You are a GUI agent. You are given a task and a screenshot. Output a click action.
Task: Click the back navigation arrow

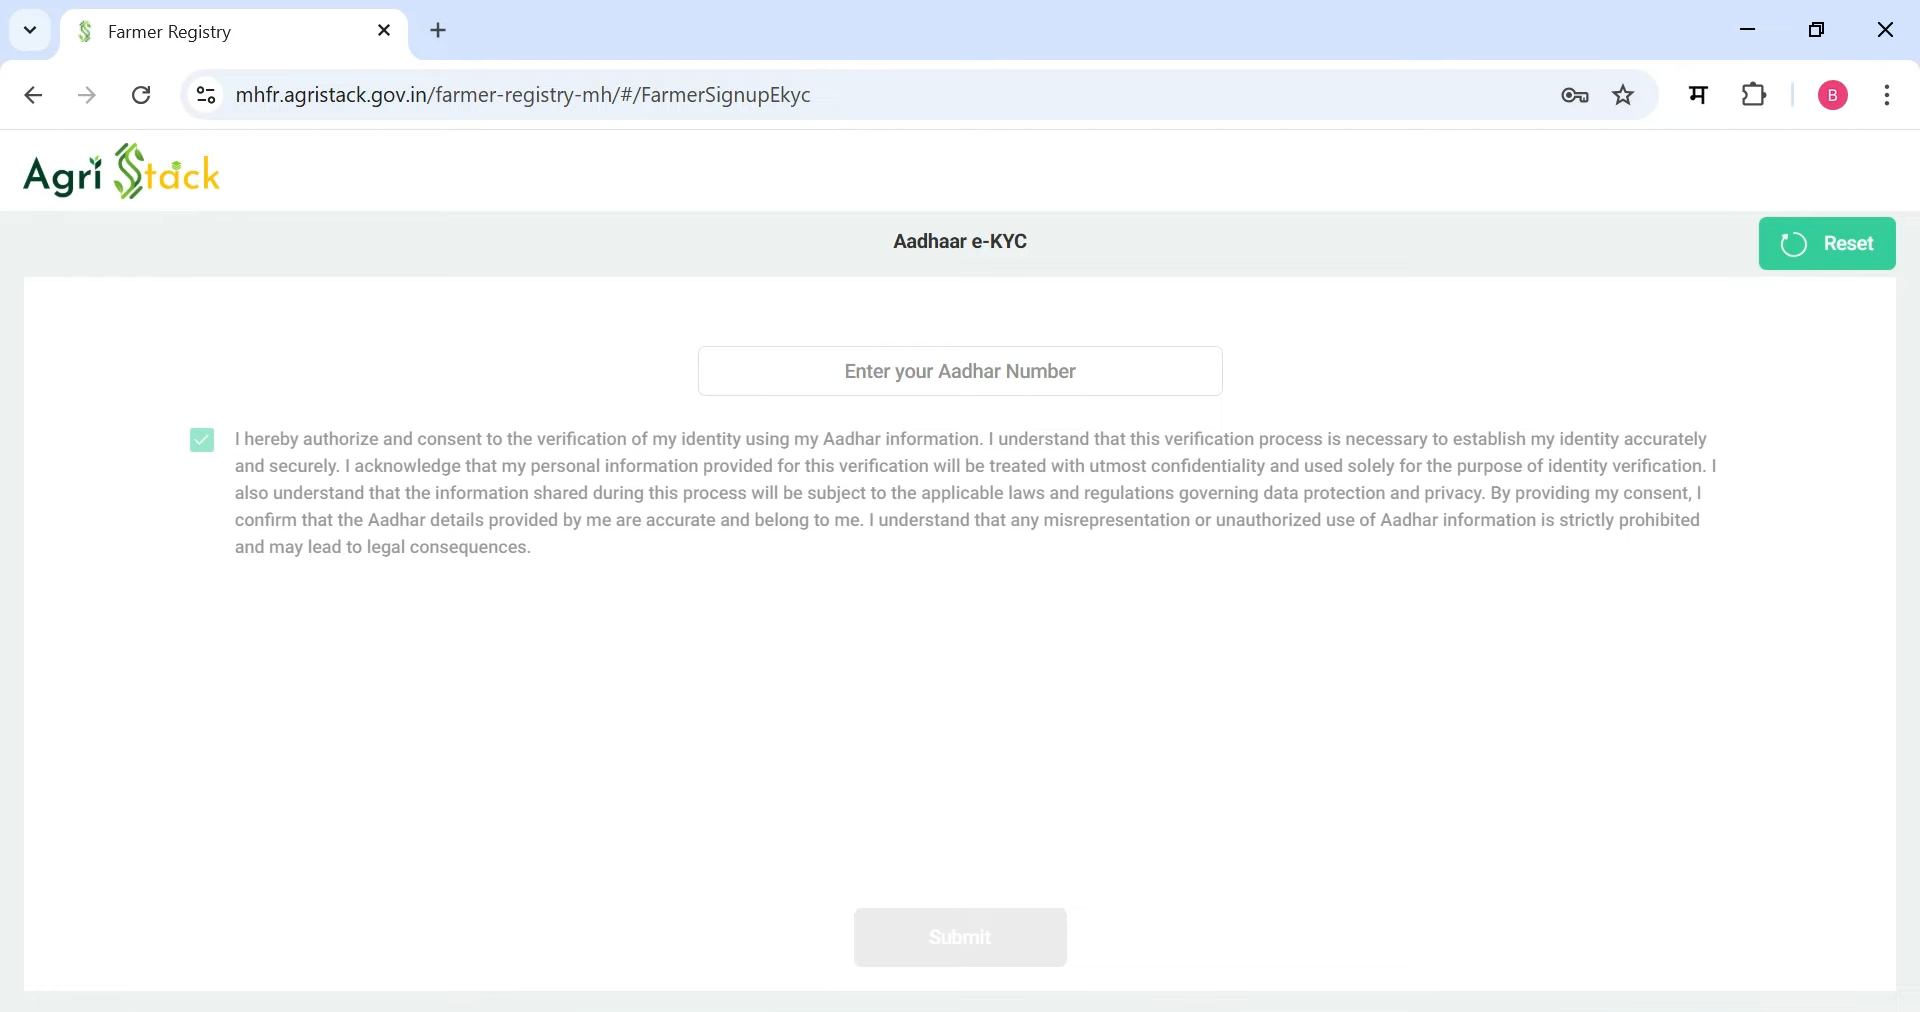pos(34,95)
